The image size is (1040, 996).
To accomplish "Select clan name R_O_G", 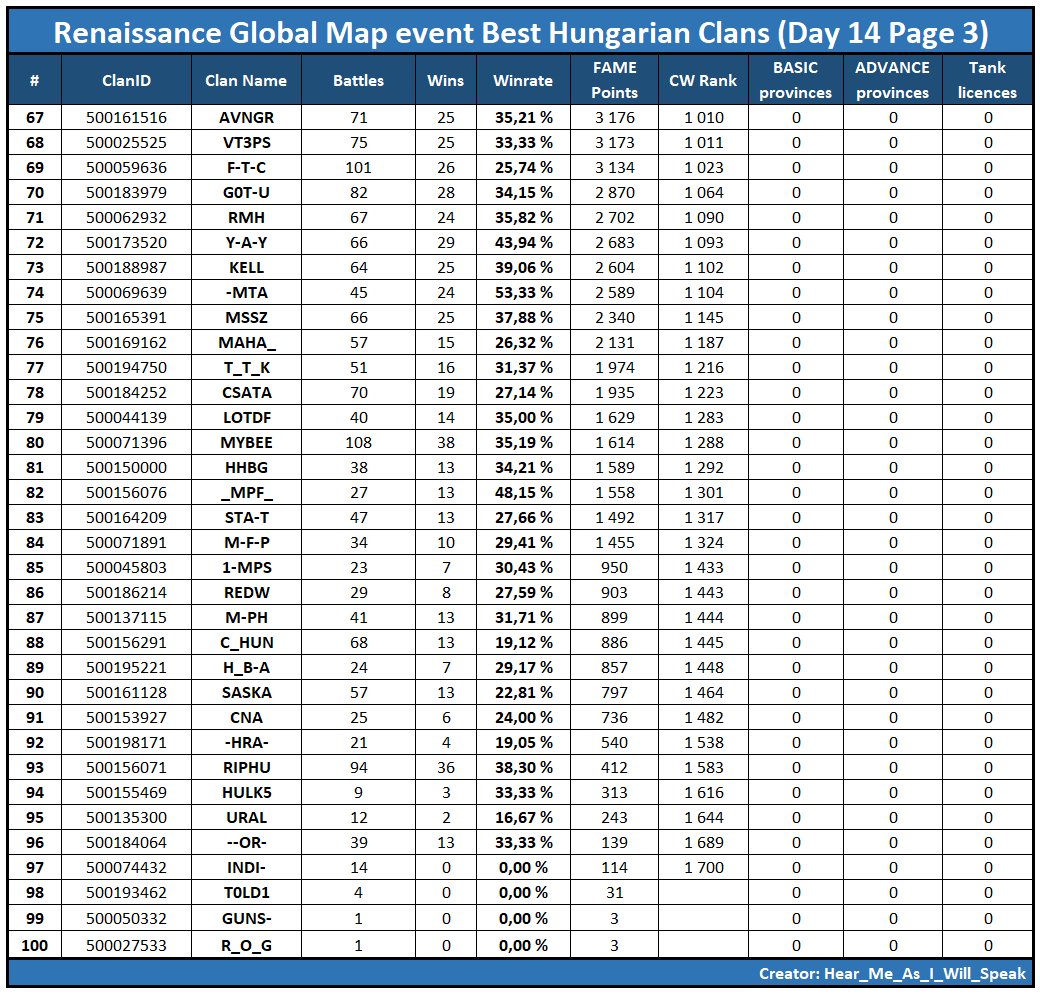I will click(247, 946).
